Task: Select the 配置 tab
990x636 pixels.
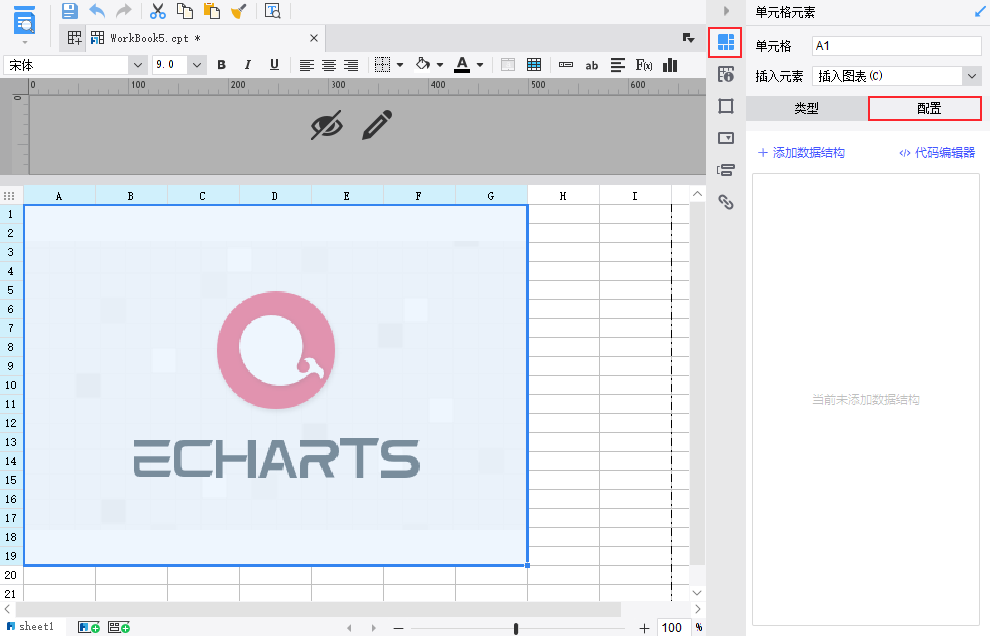Action: point(925,109)
